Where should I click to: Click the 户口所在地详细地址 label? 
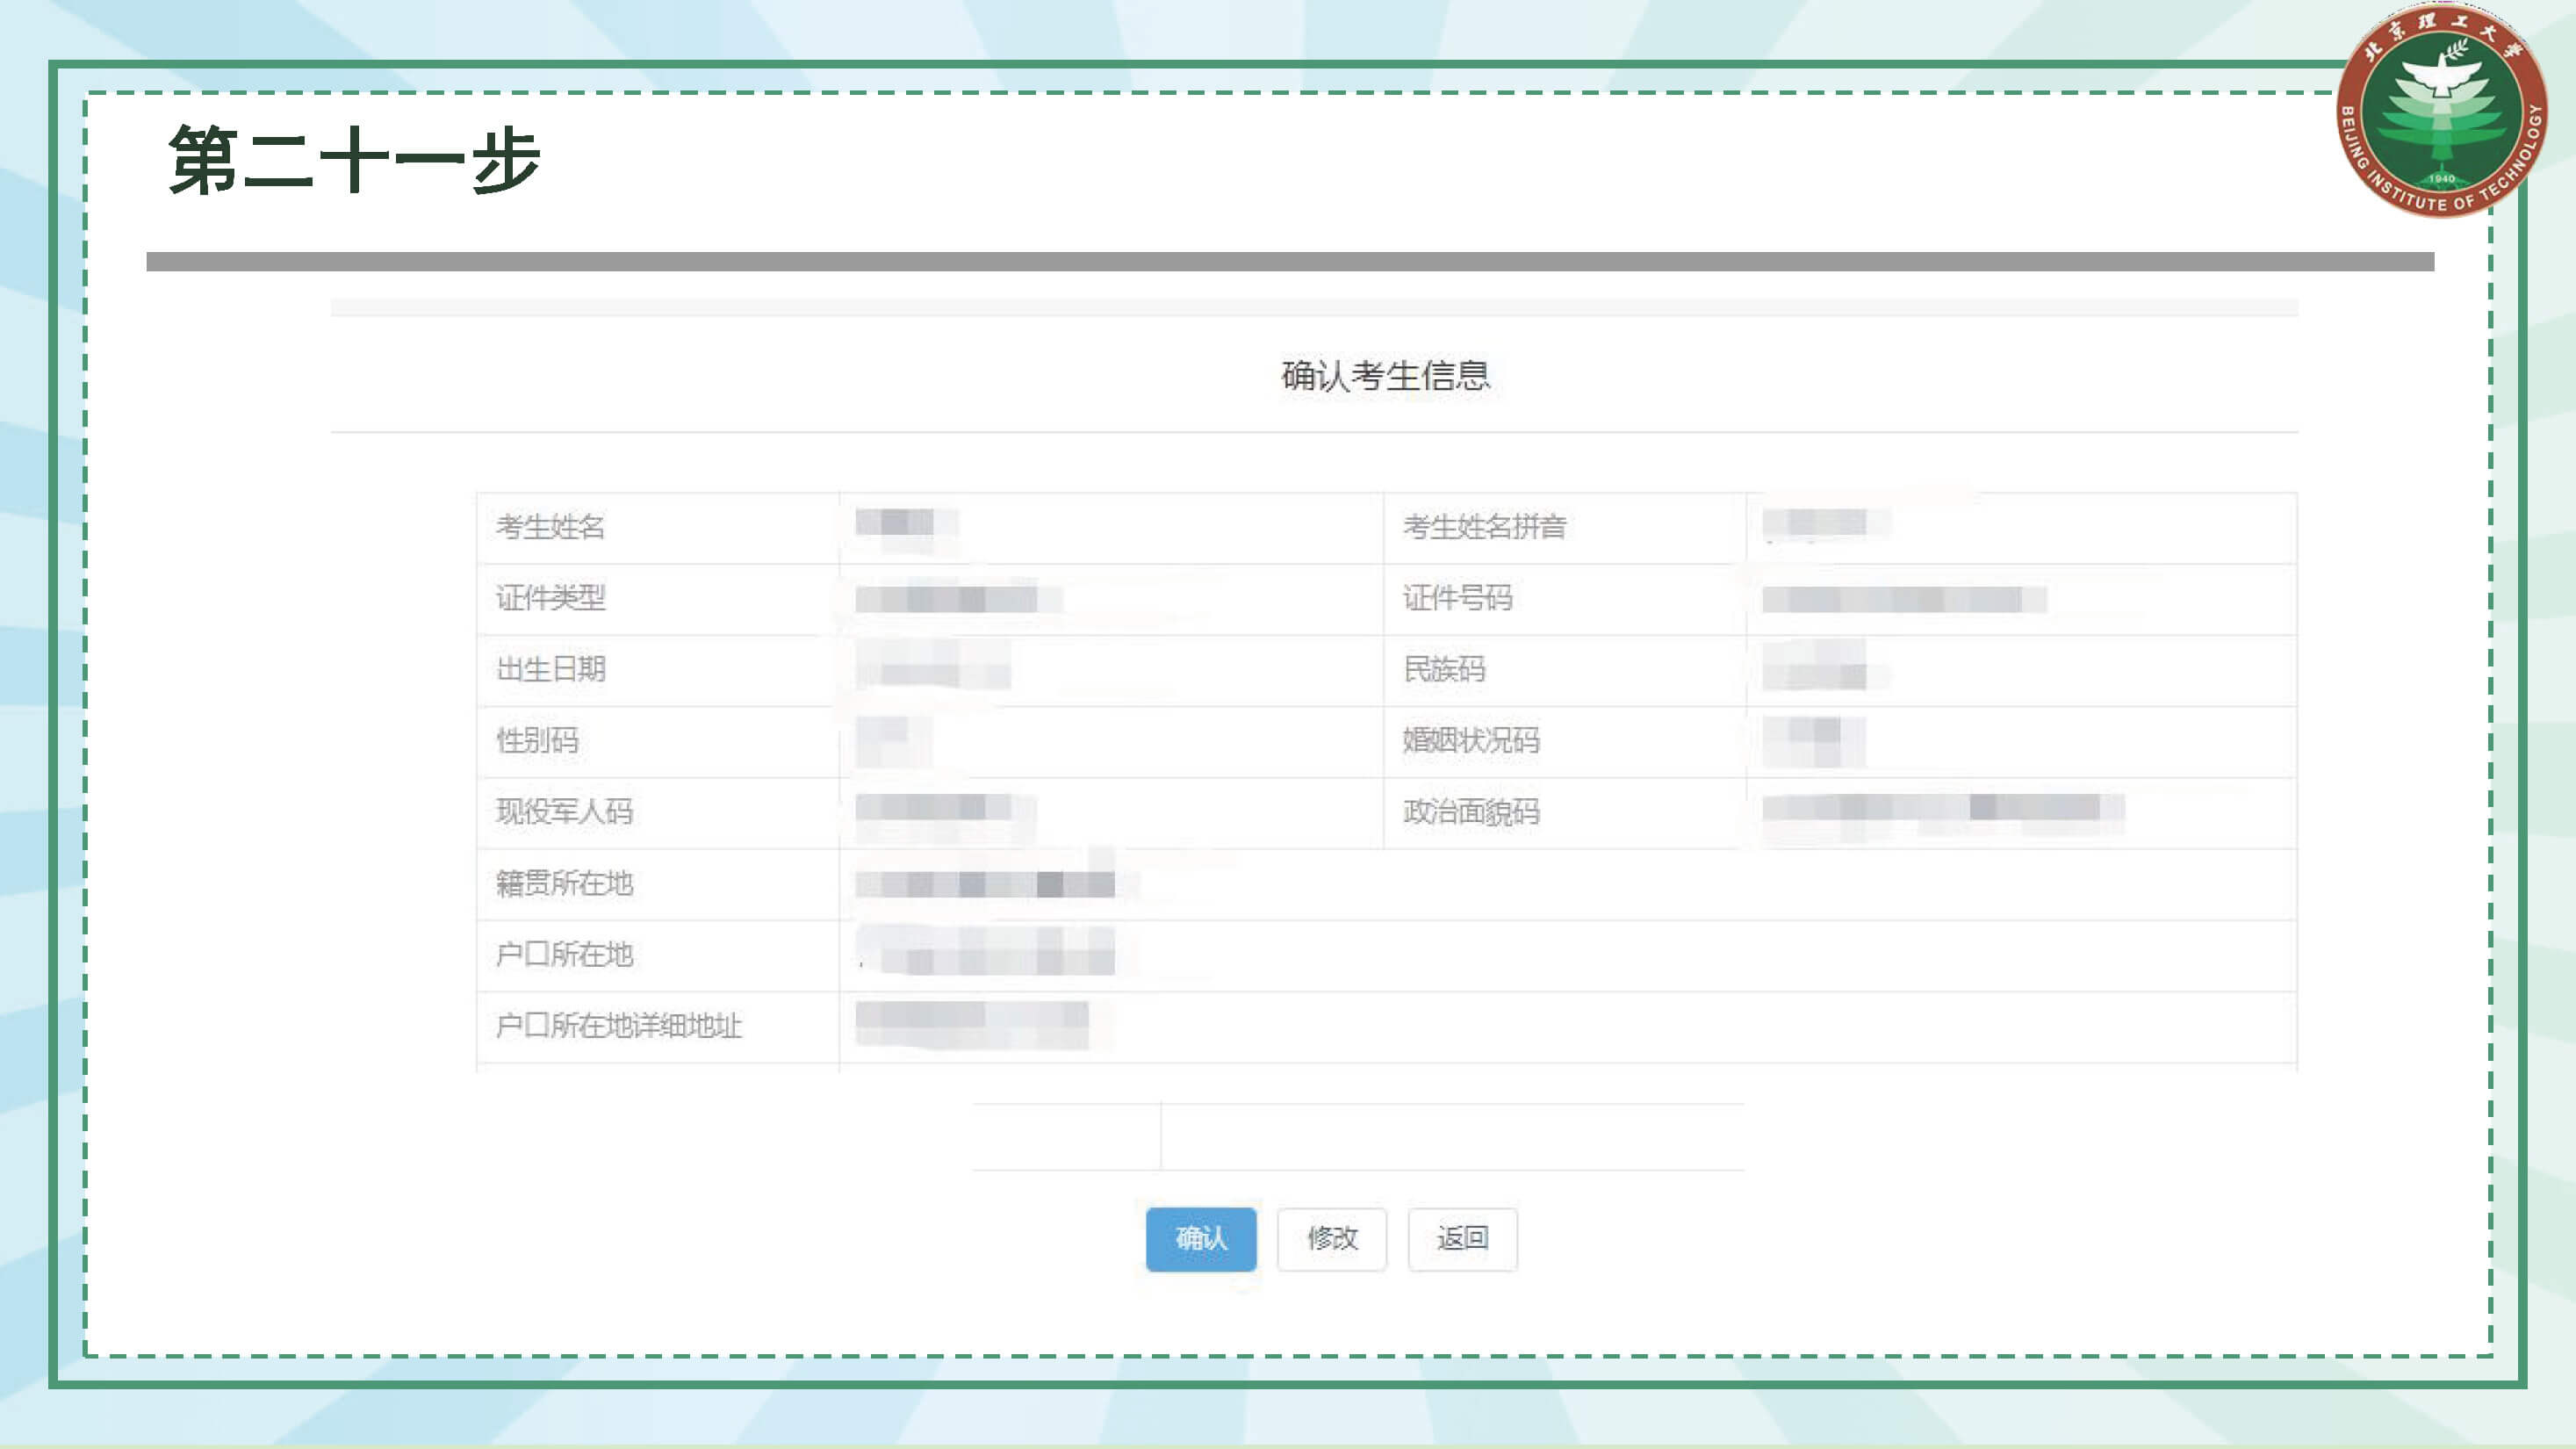(619, 1026)
